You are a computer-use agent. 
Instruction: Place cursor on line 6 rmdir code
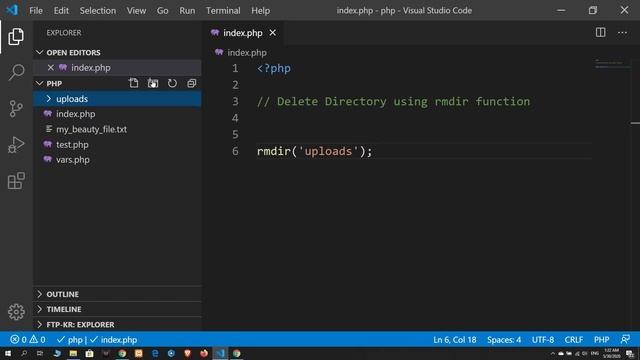click(314, 151)
